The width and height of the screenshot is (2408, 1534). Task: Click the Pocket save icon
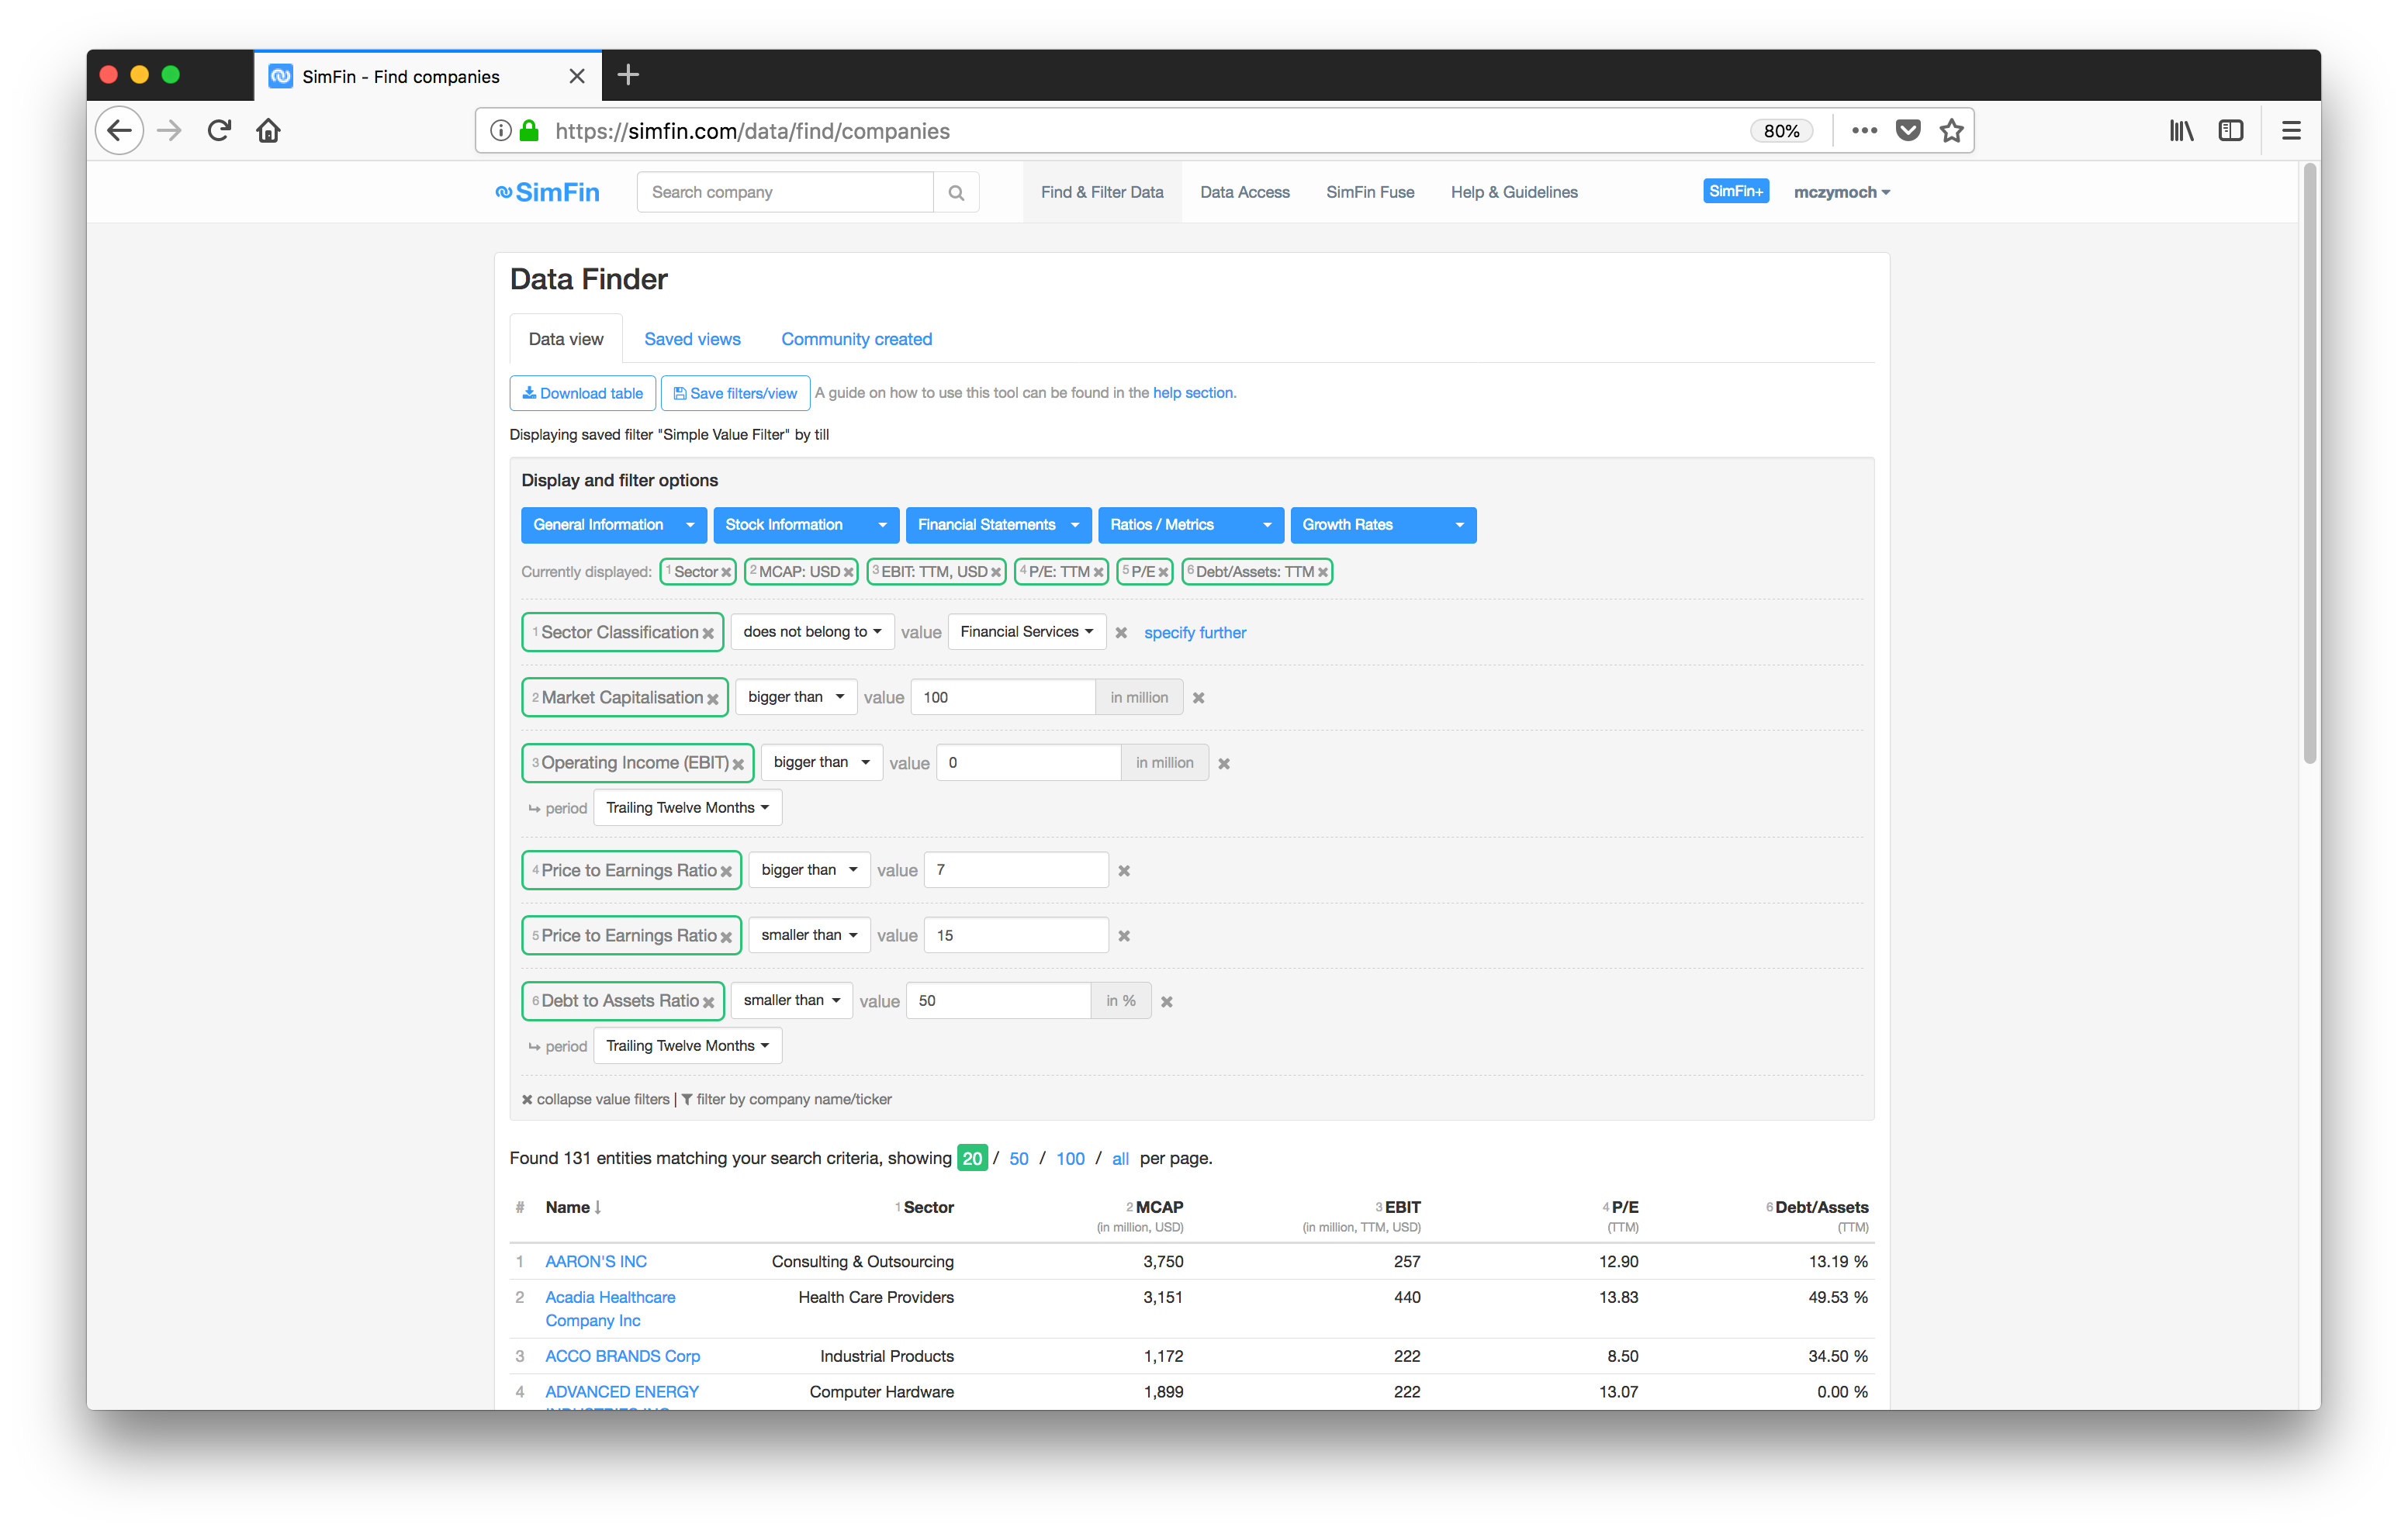coord(1907,131)
